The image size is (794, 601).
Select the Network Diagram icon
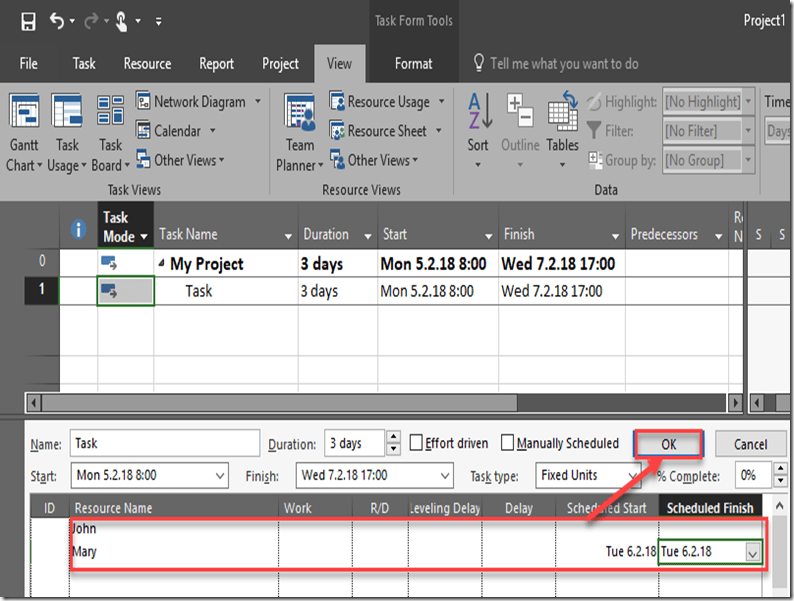(x=140, y=101)
